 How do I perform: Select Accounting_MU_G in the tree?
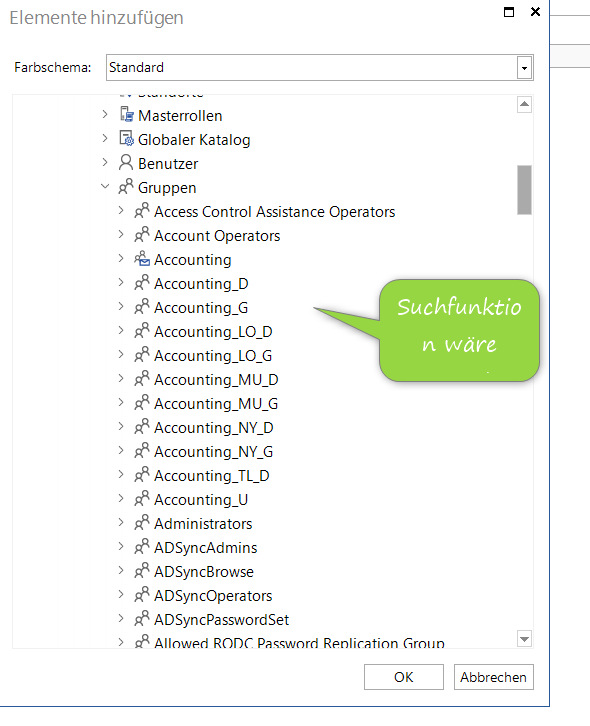coord(216,404)
